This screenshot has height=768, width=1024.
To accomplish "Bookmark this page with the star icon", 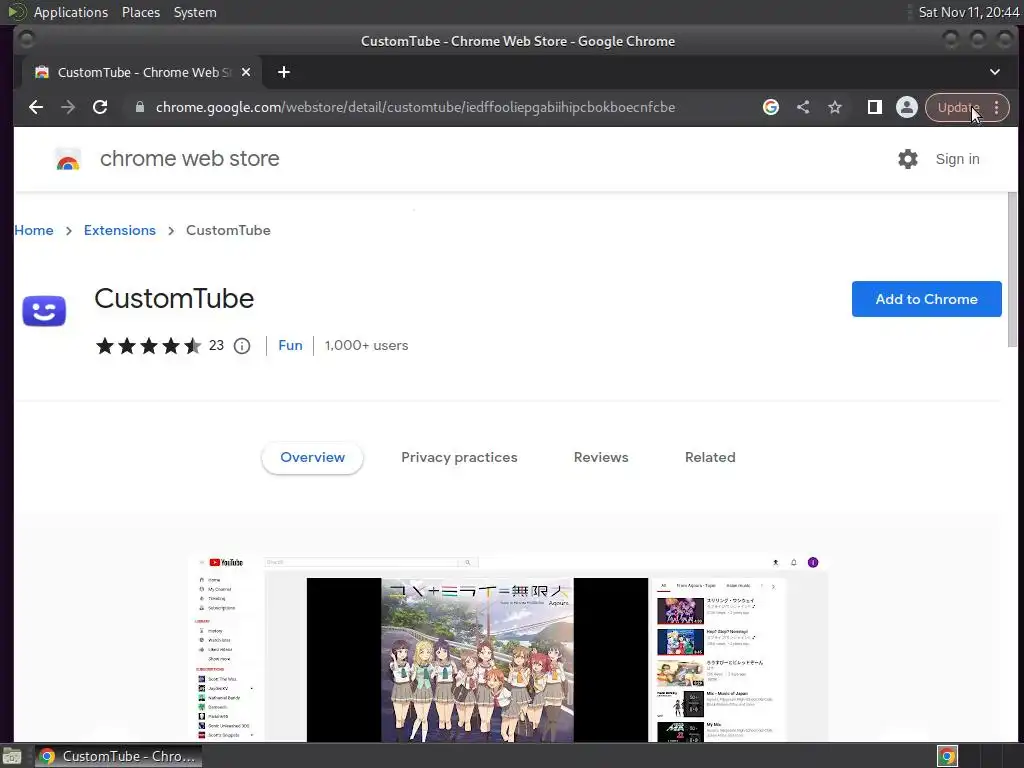I will click(x=835, y=107).
